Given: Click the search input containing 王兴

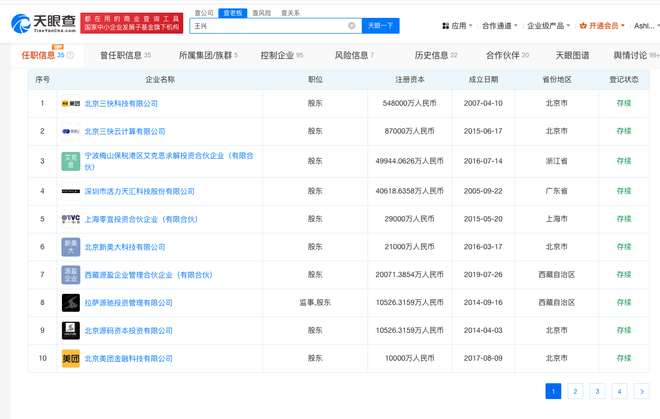Looking at the screenshot, I should point(268,26).
